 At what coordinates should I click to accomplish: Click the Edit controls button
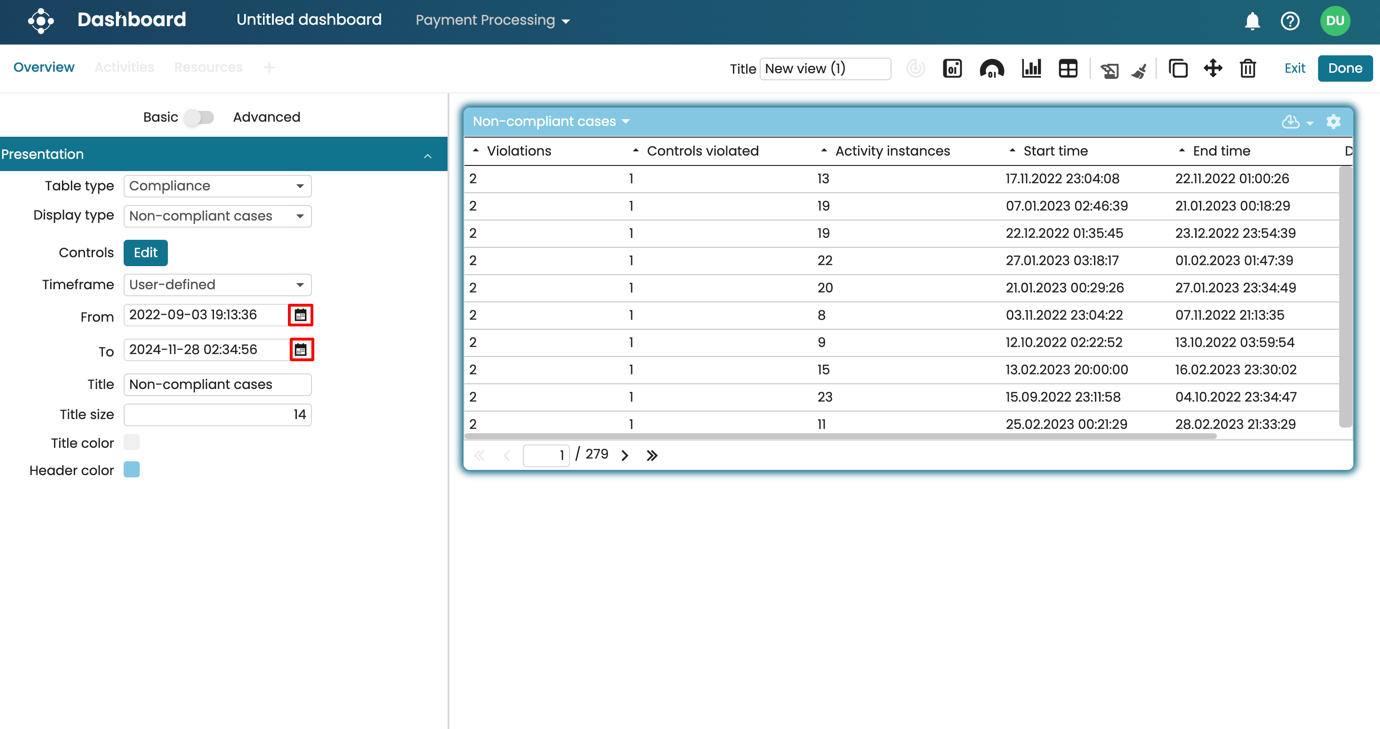tap(145, 253)
